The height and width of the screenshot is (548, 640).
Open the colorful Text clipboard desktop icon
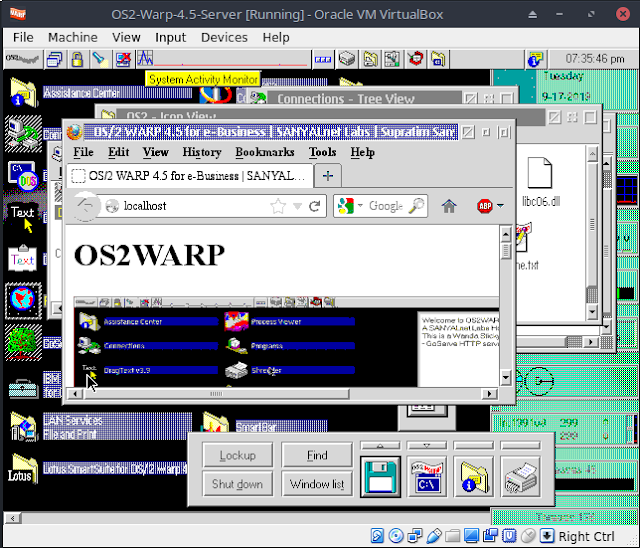tap(23, 258)
